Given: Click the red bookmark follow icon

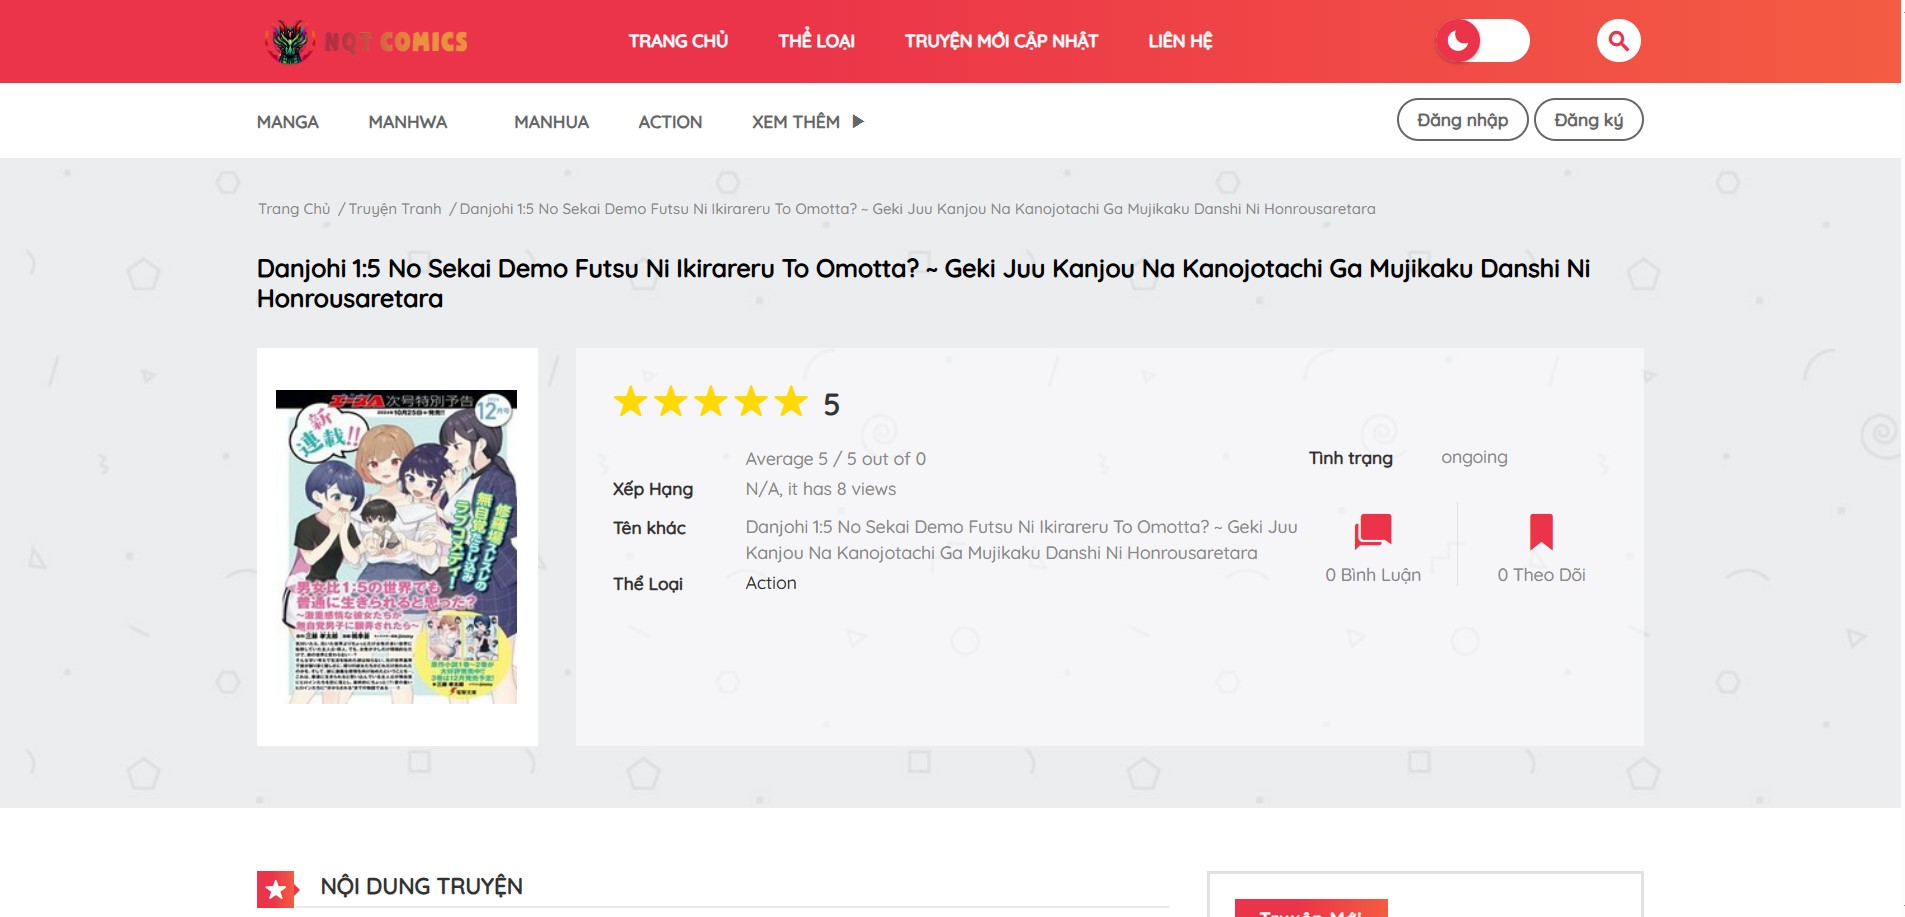Looking at the screenshot, I should pyautogui.click(x=1540, y=531).
